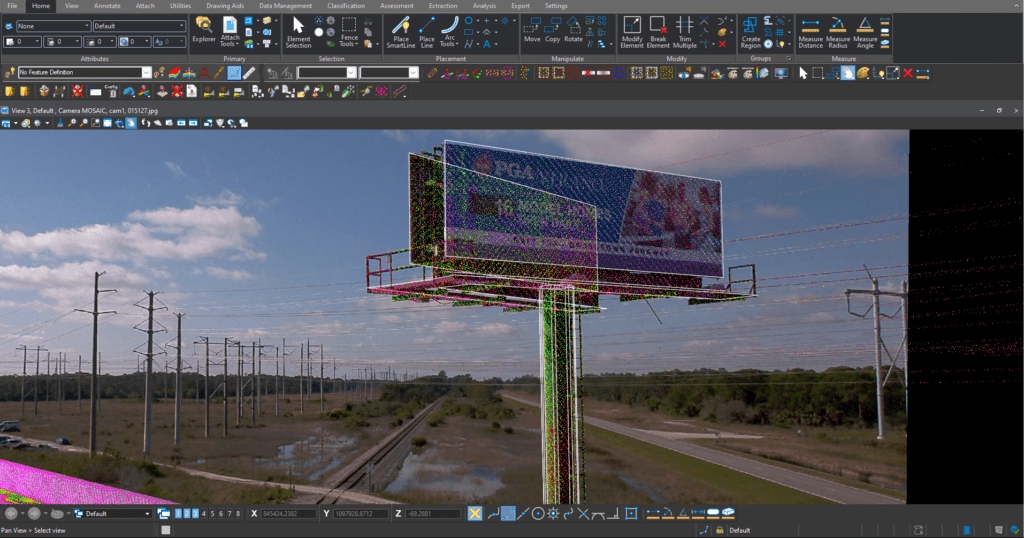This screenshot has height=538, width=1024.
Task: Open the color attribute dropdown showing 0
Action: pos(22,42)
